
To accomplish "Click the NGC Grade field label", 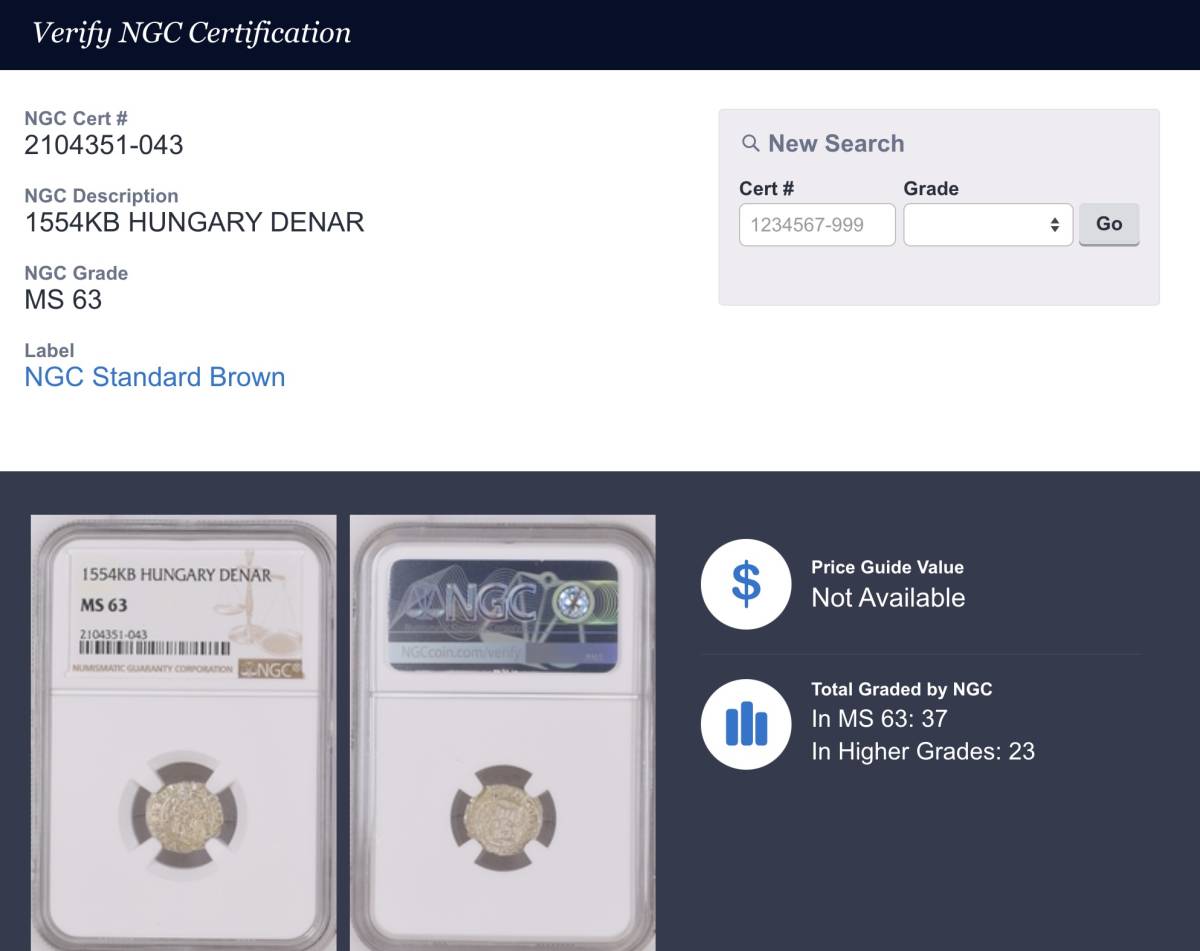I will (x=76, y=273).
